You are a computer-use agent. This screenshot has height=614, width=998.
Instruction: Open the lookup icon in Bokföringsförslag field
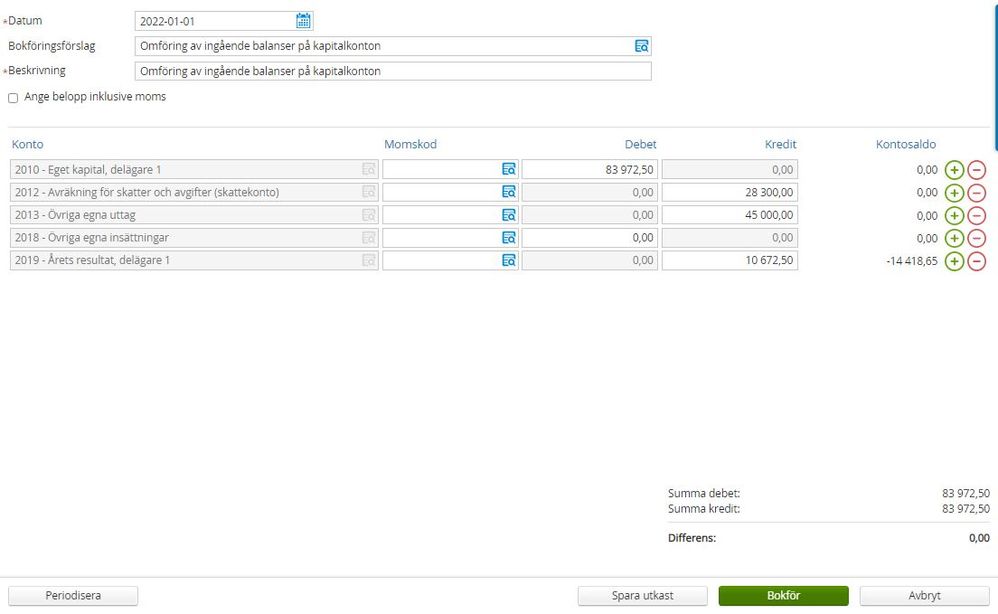click(x=641, y=46)
